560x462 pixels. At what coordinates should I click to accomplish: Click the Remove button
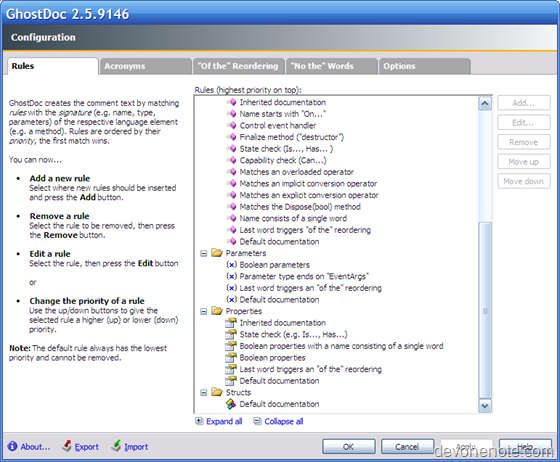pos(524,142)
